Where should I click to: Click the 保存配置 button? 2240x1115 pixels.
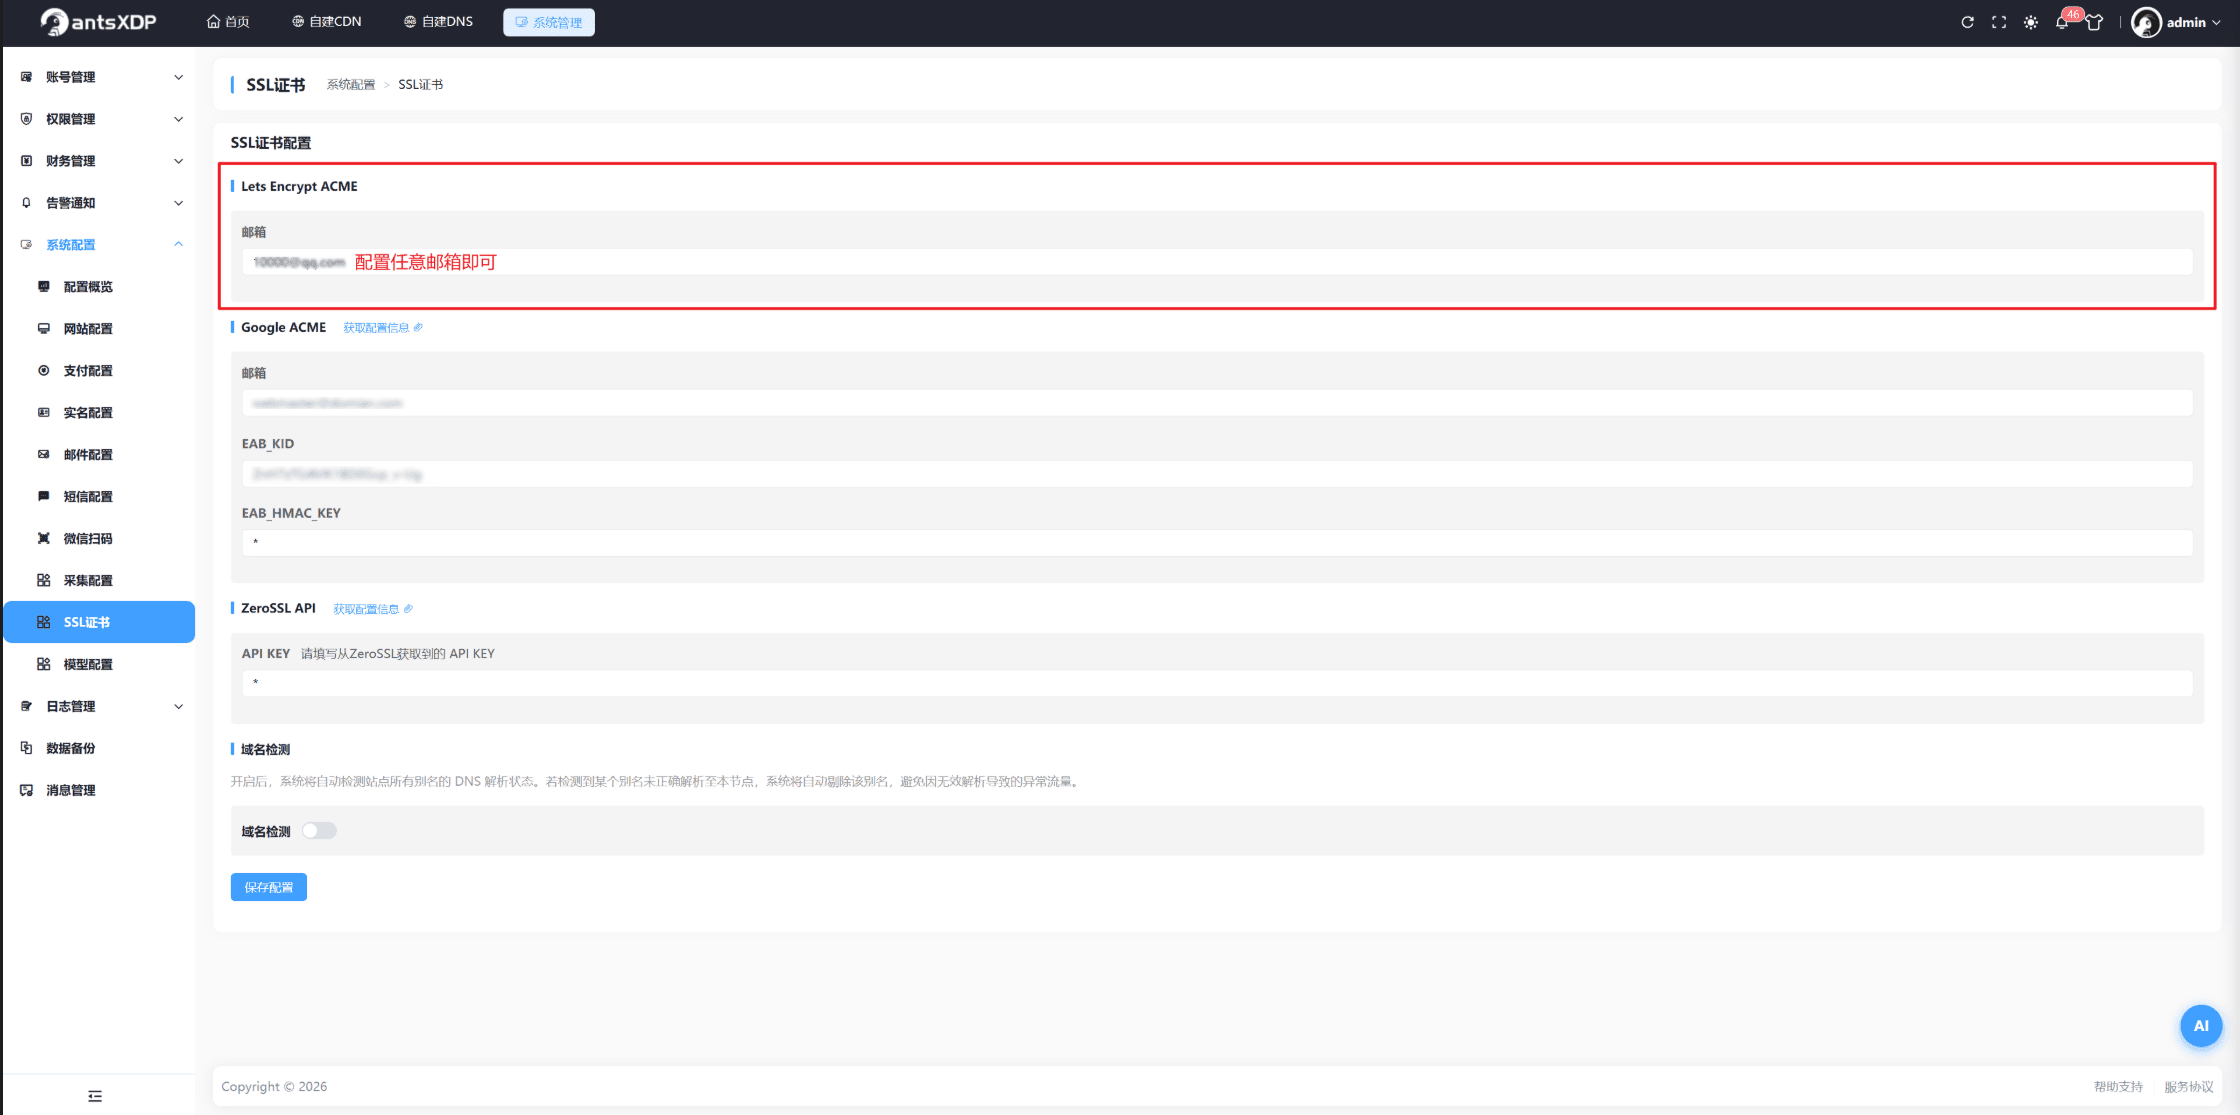(x=269, y=887)
